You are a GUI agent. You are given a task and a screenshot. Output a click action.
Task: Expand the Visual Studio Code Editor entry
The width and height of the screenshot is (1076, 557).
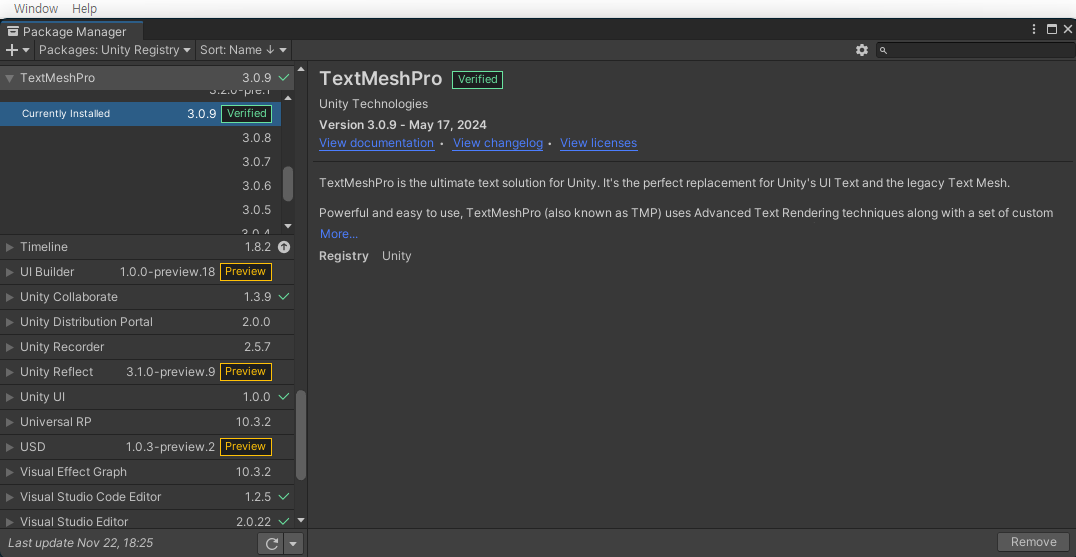click(x=10, y=497)
